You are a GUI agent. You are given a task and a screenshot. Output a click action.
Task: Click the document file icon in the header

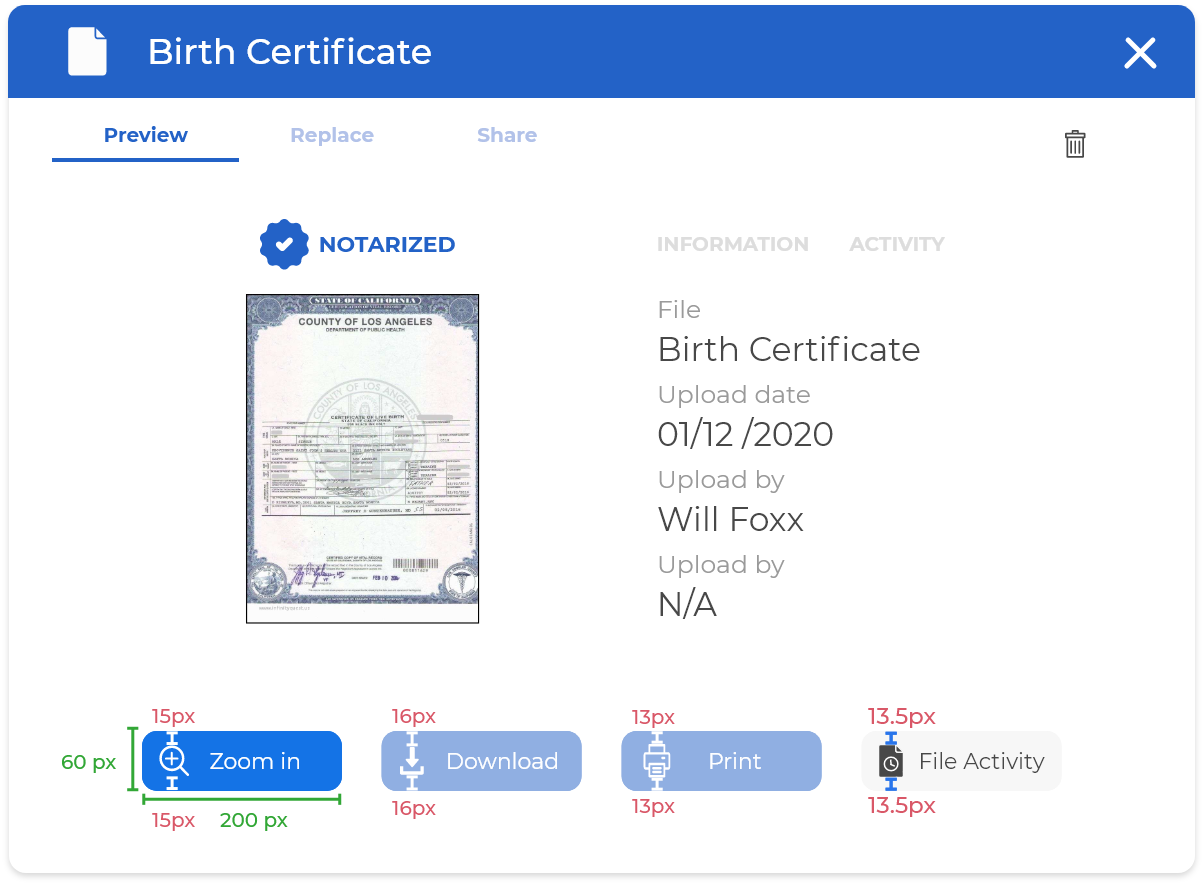click(x=87, y=52)
